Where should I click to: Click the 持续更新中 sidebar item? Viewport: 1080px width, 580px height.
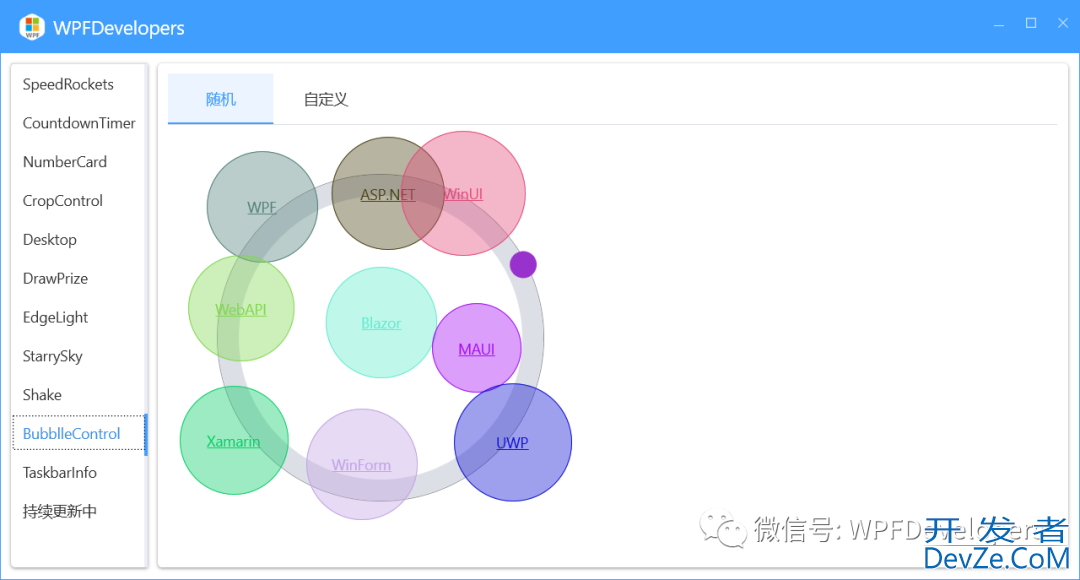(x=79, y=511)
